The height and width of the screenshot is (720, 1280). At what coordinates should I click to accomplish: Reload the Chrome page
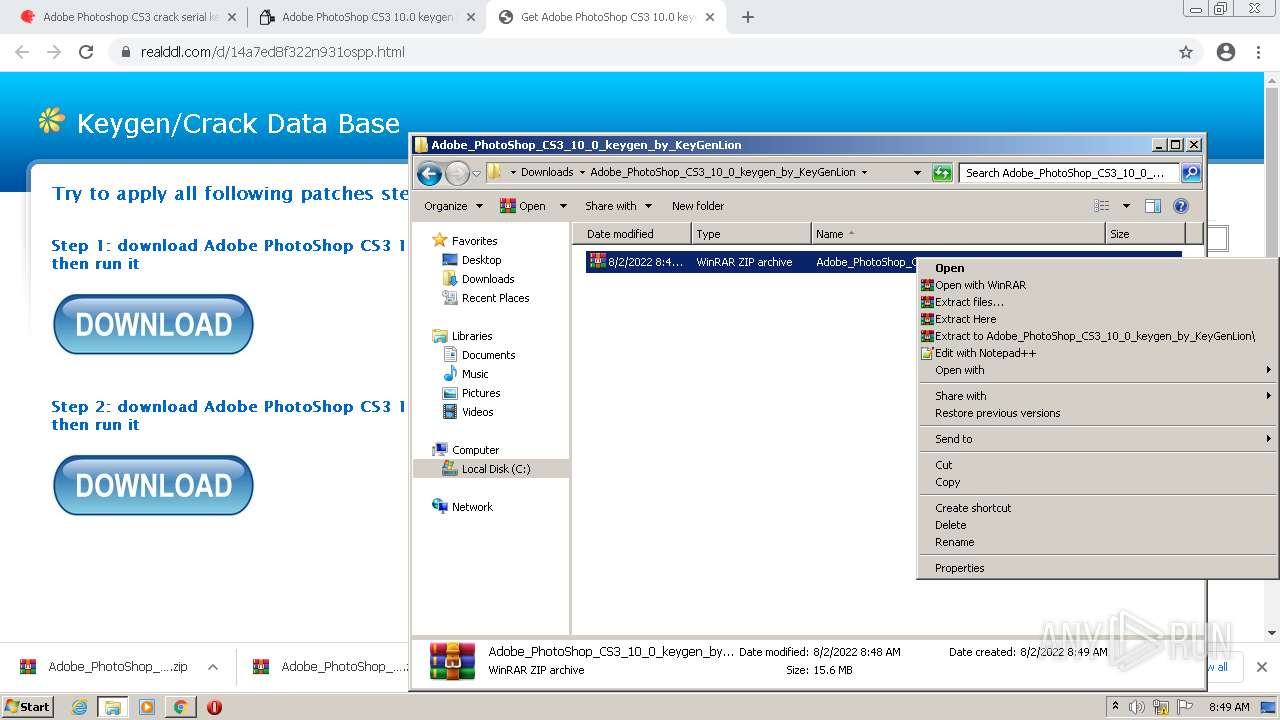(x=86, y=52)
